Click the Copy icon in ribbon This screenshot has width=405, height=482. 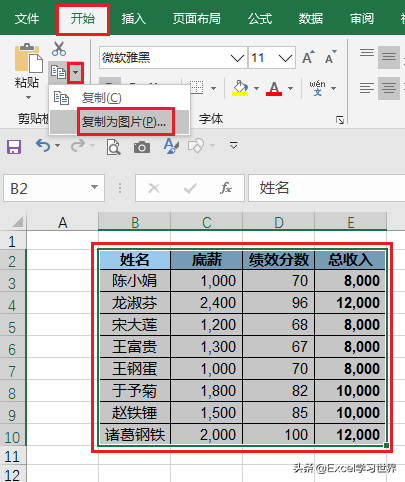coord(58,72)
